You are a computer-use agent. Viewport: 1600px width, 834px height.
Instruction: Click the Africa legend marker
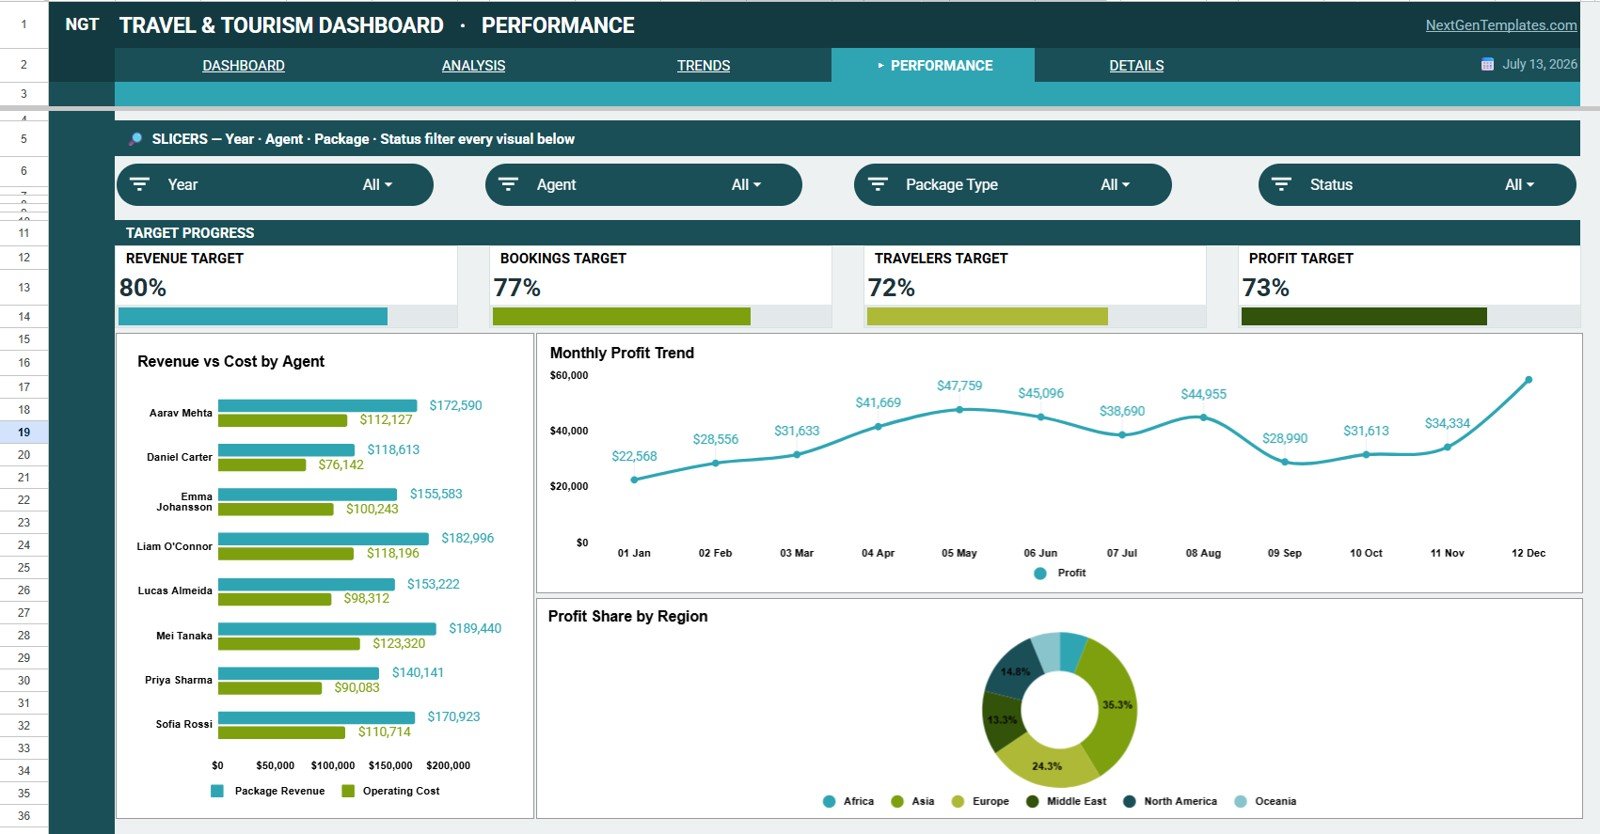(x=829, y=801)
